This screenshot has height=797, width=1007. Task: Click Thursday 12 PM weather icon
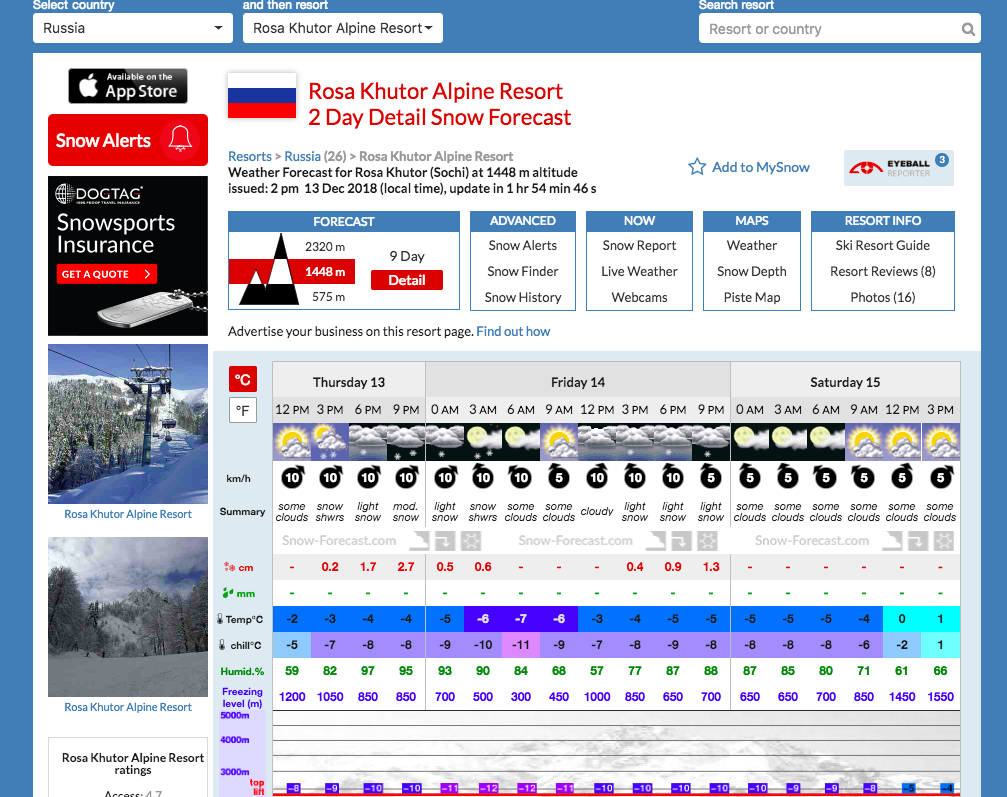292,442
